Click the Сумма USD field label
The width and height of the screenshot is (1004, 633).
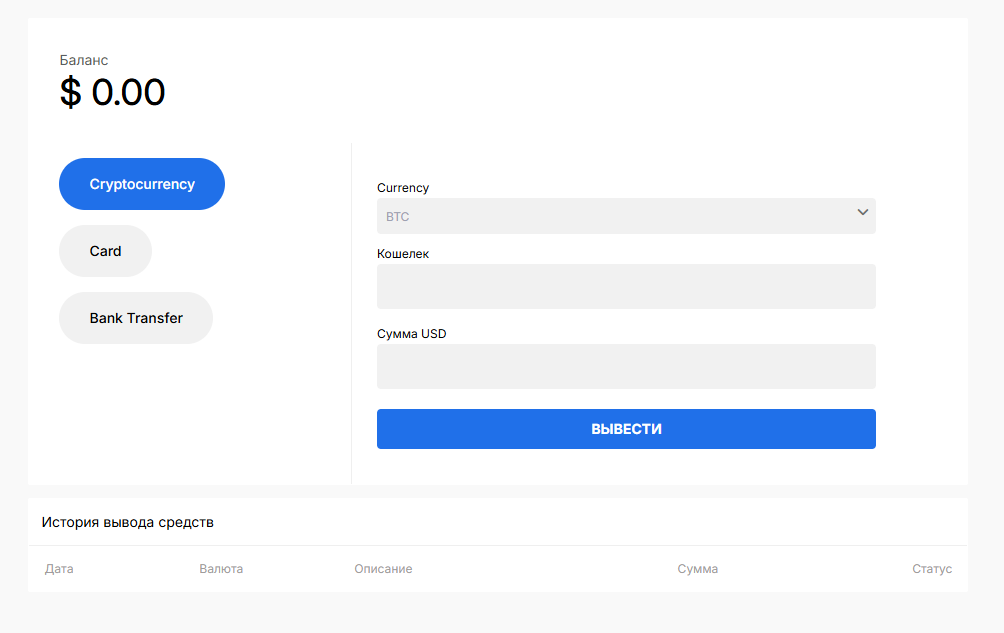click(412, 334)
